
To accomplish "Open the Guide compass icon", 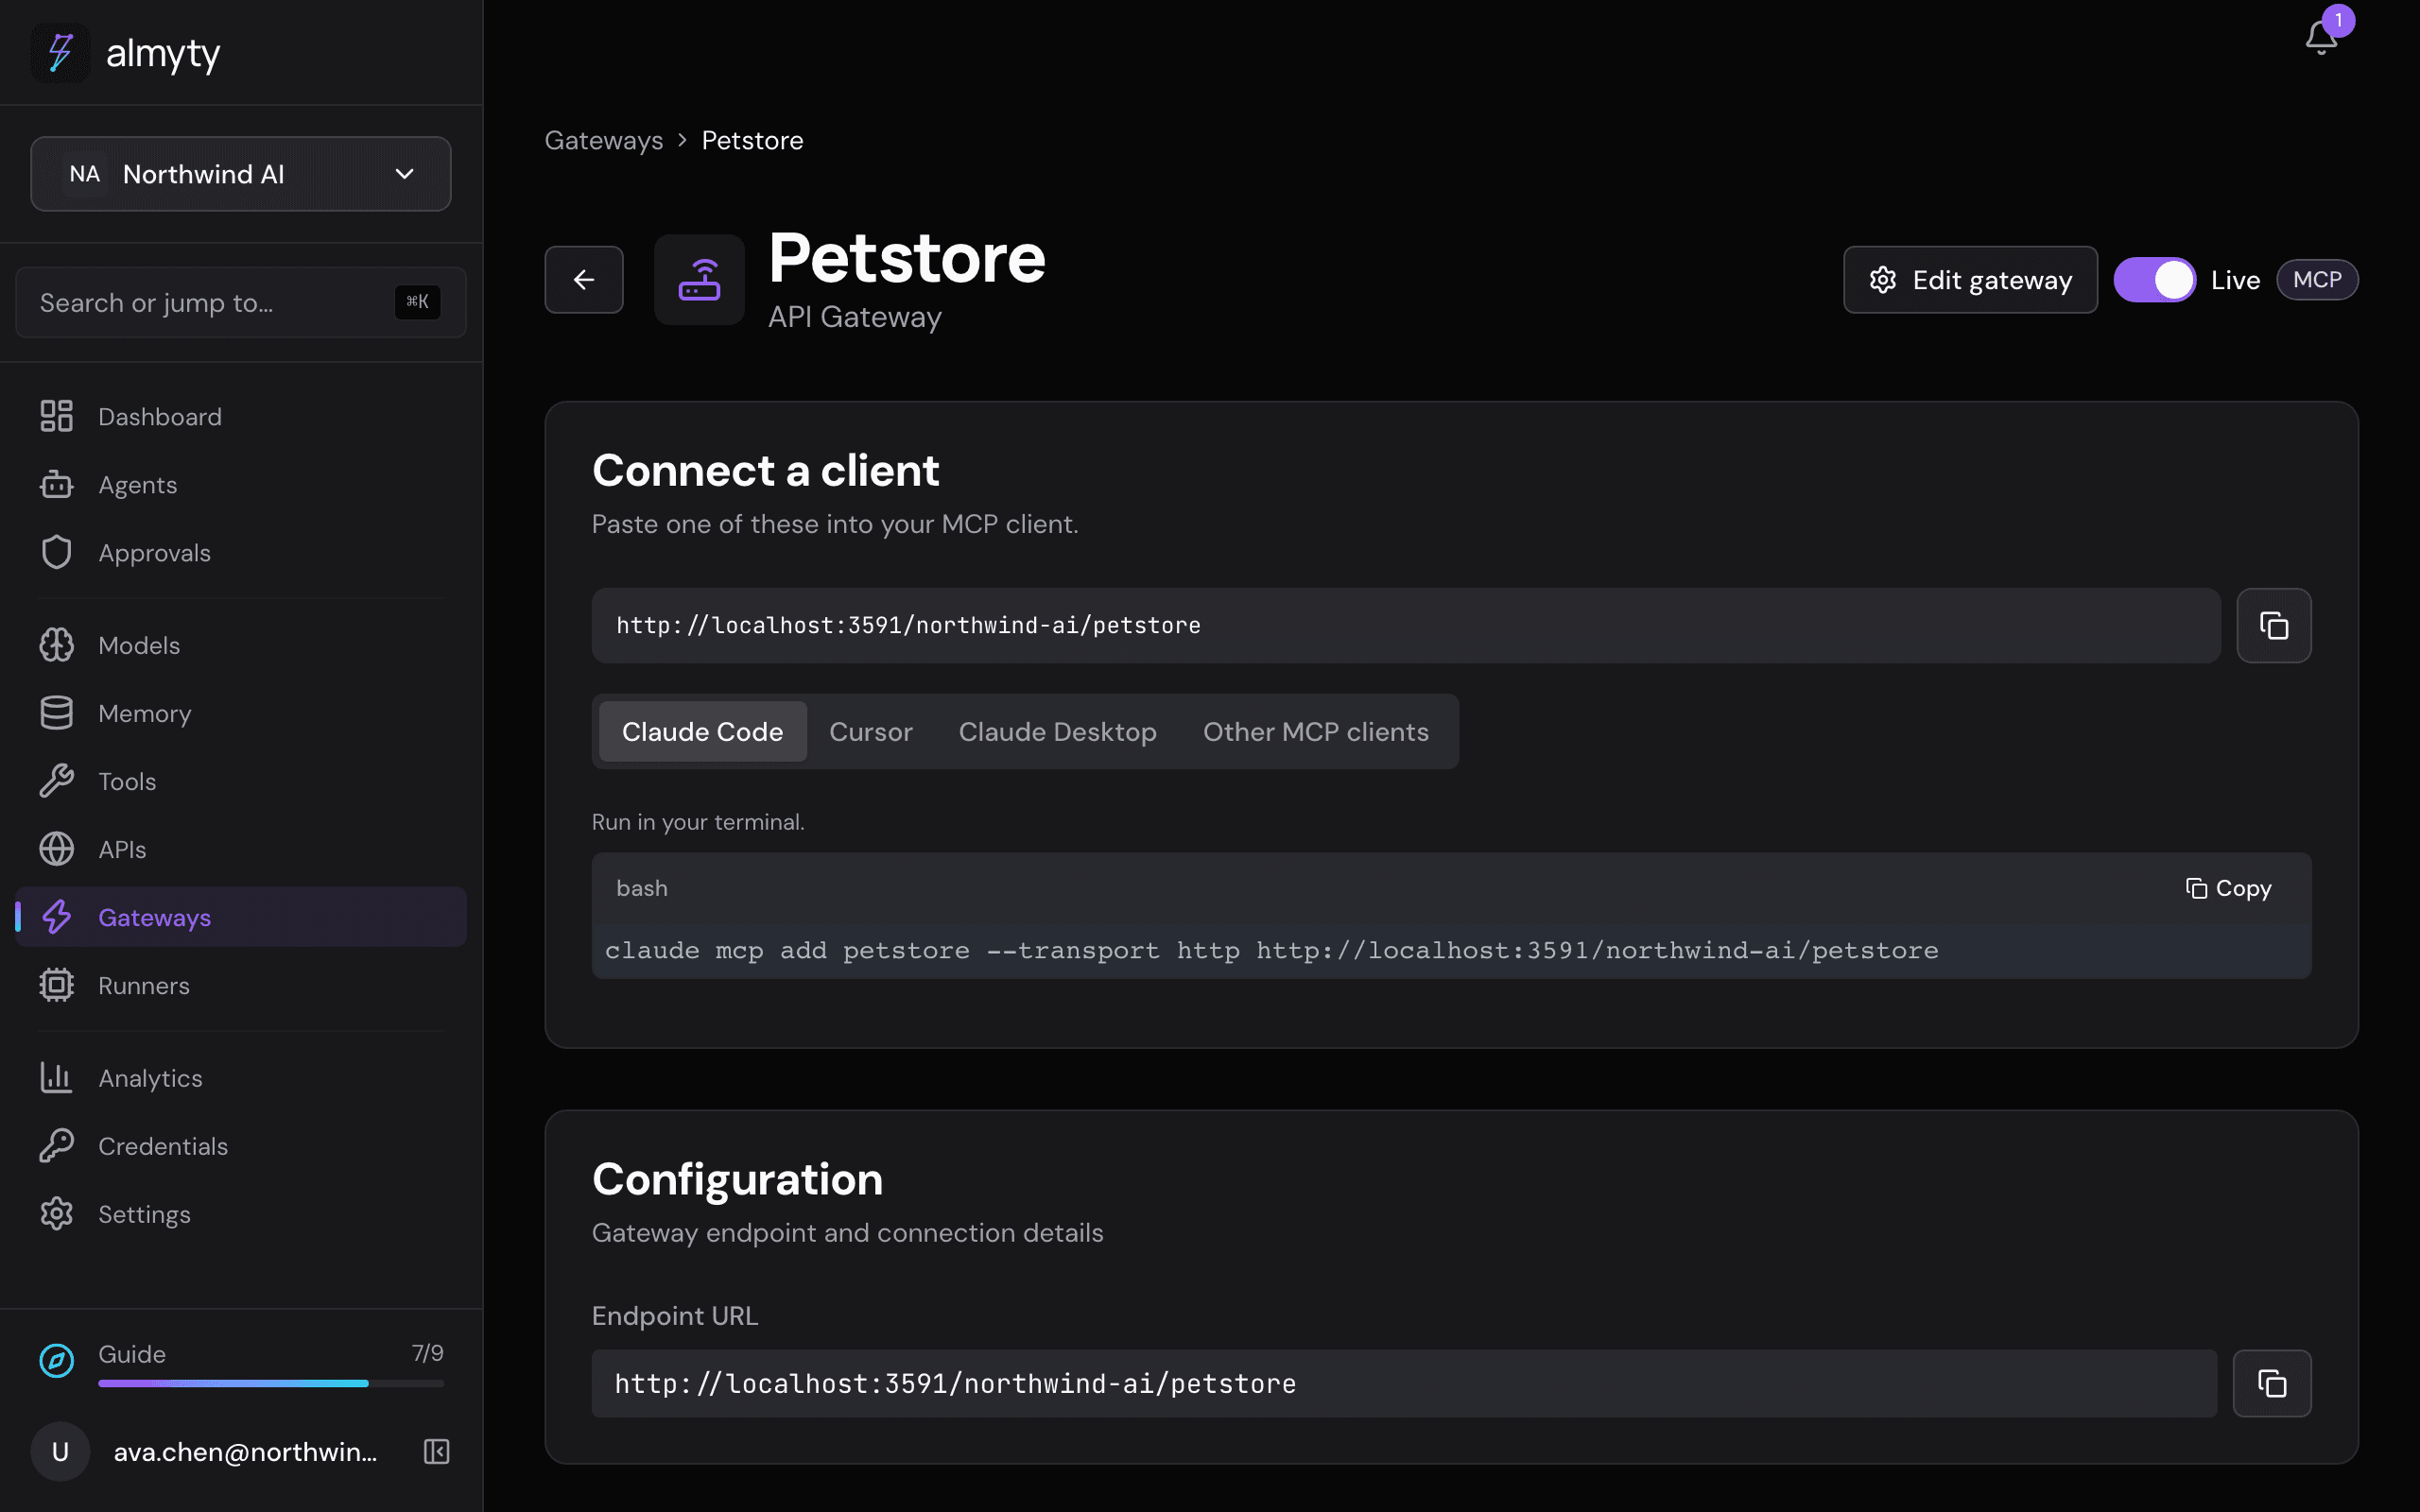I will [x=56, y=1360].
